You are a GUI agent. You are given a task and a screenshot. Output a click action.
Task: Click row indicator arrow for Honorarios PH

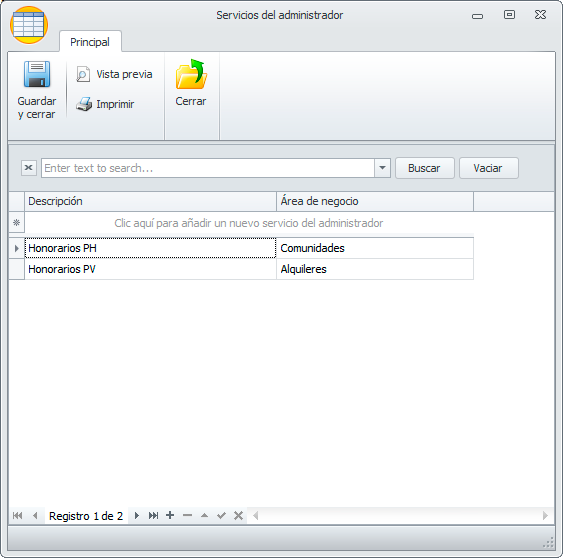click(x=17, y=248)
